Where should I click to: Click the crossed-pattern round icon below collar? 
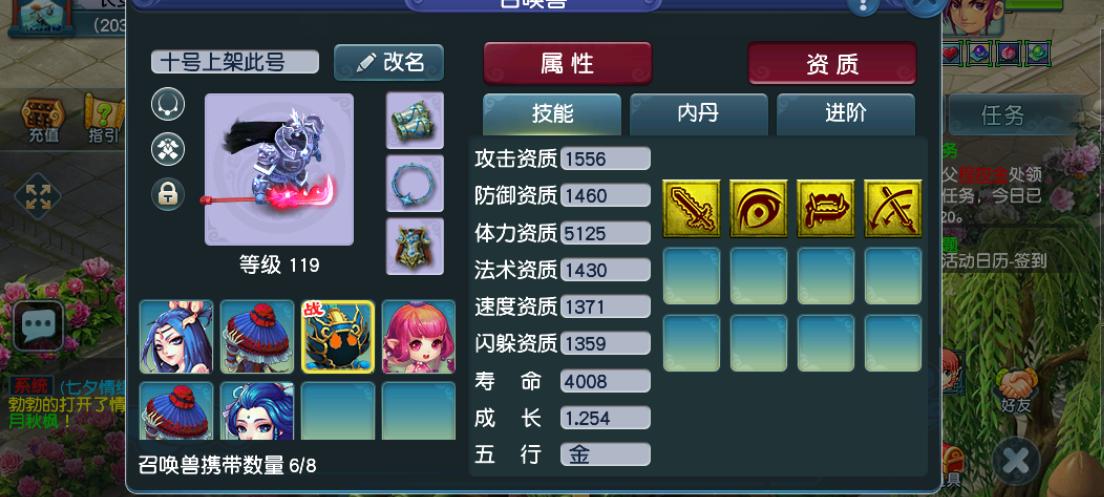coord(168,149)
